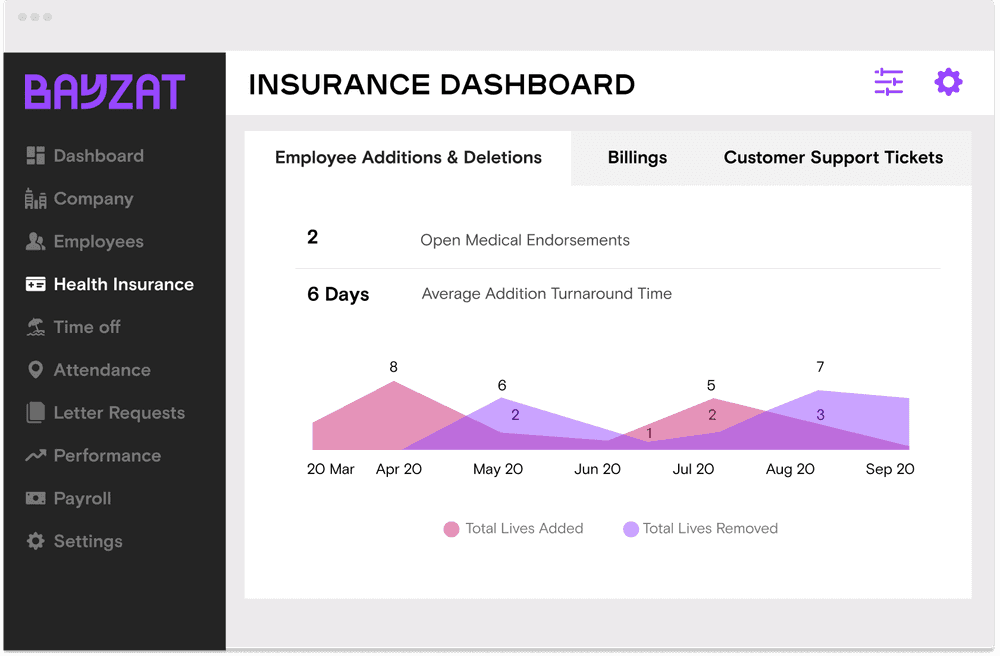
Task: Click the Bayzat logo
Action: pos(105,91)
